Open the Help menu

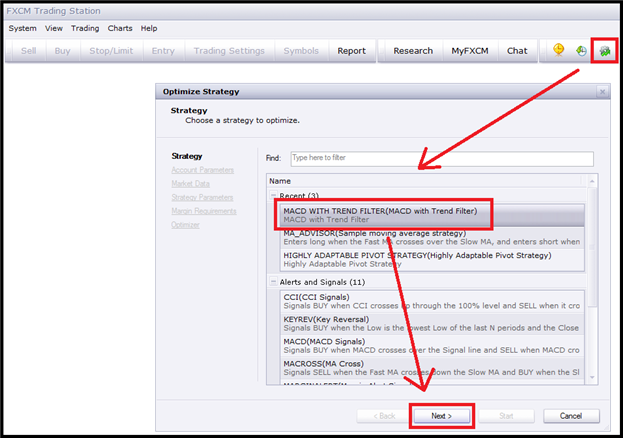point(149,28)
